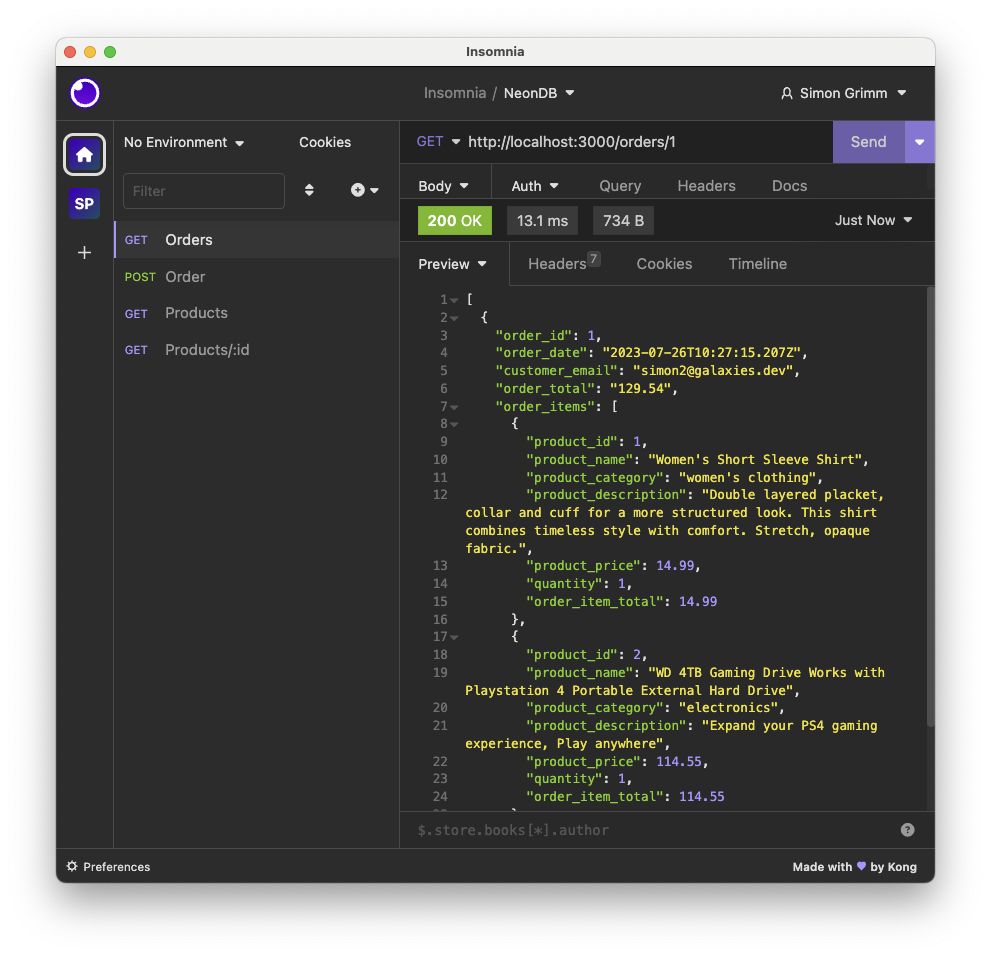Click the "simon2@galaxies.dev" email value
Screen dimensions: 991x957
click(712, 371)
